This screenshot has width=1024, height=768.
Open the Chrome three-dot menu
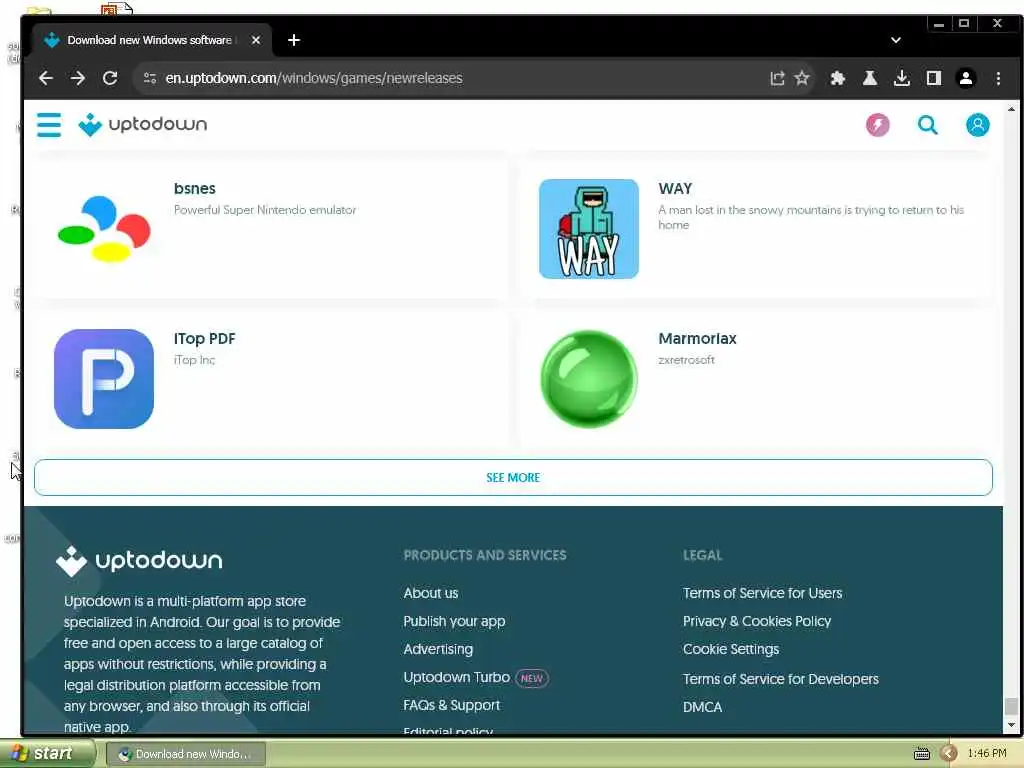tap(999, 78)
